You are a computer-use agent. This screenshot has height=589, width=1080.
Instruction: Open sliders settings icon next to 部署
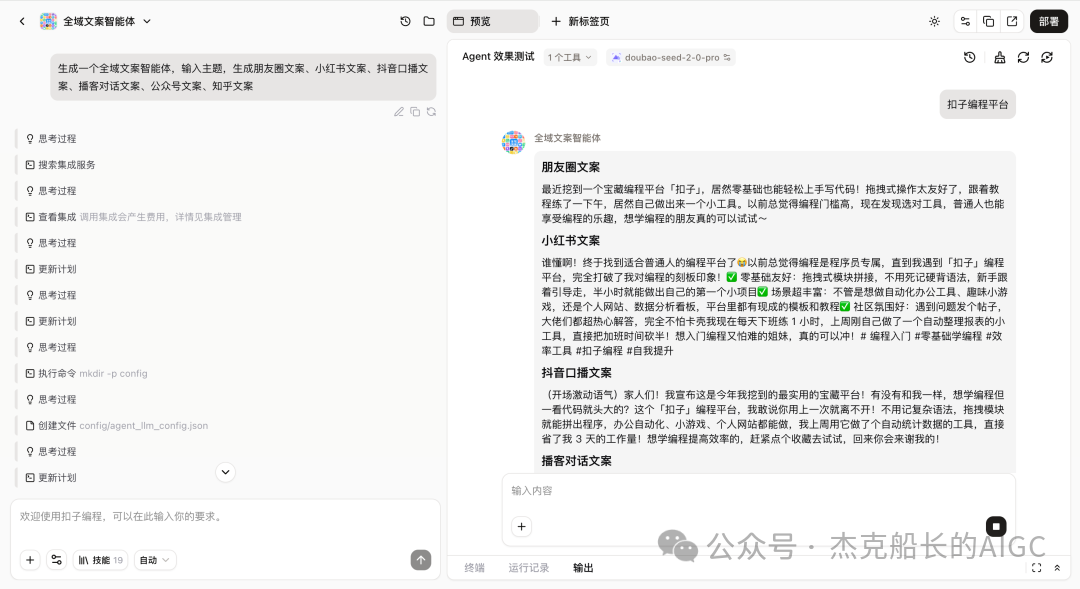965,21
